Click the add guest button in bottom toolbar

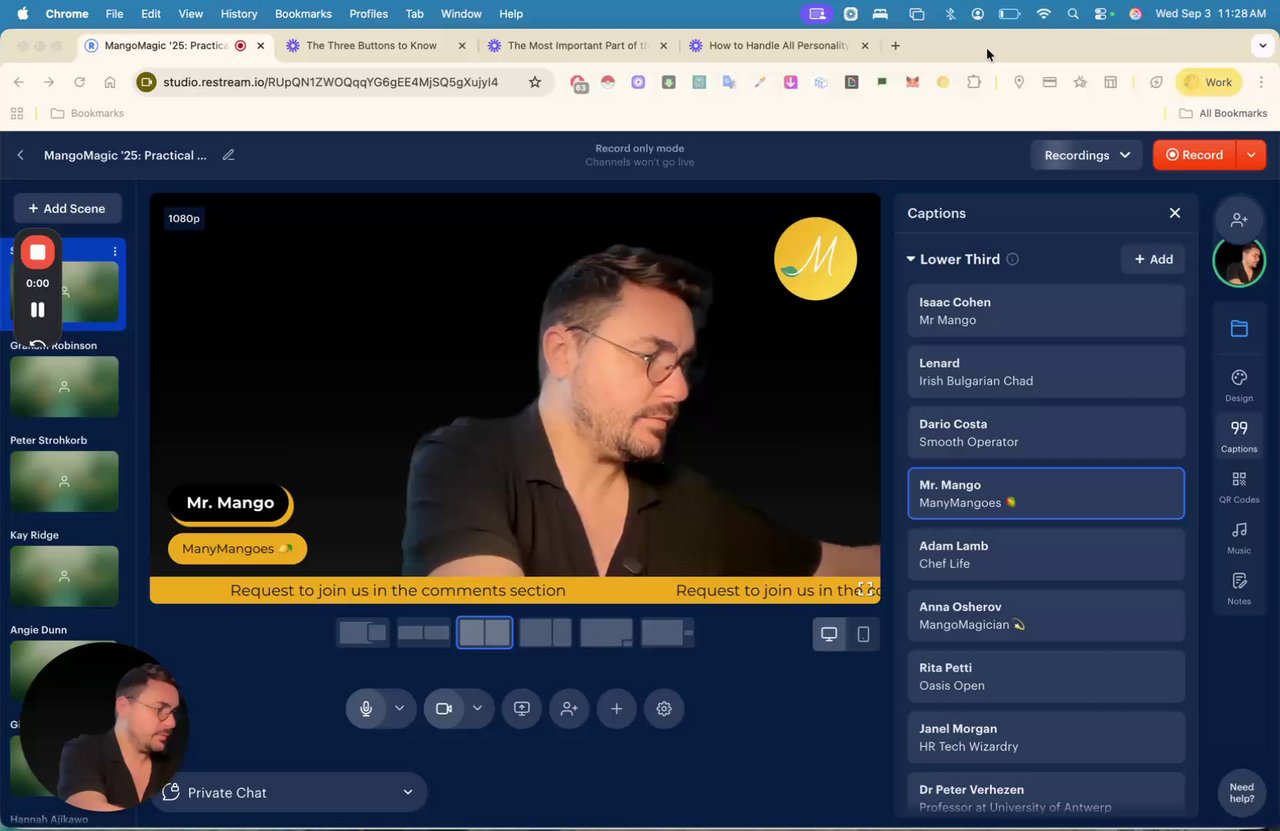(x=569, y=708)
